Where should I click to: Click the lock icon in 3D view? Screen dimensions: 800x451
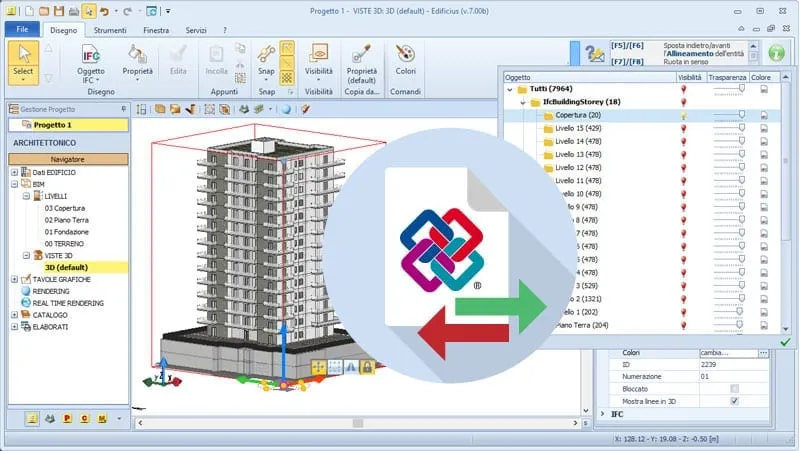pyautogui.click(x=367, y=368)
